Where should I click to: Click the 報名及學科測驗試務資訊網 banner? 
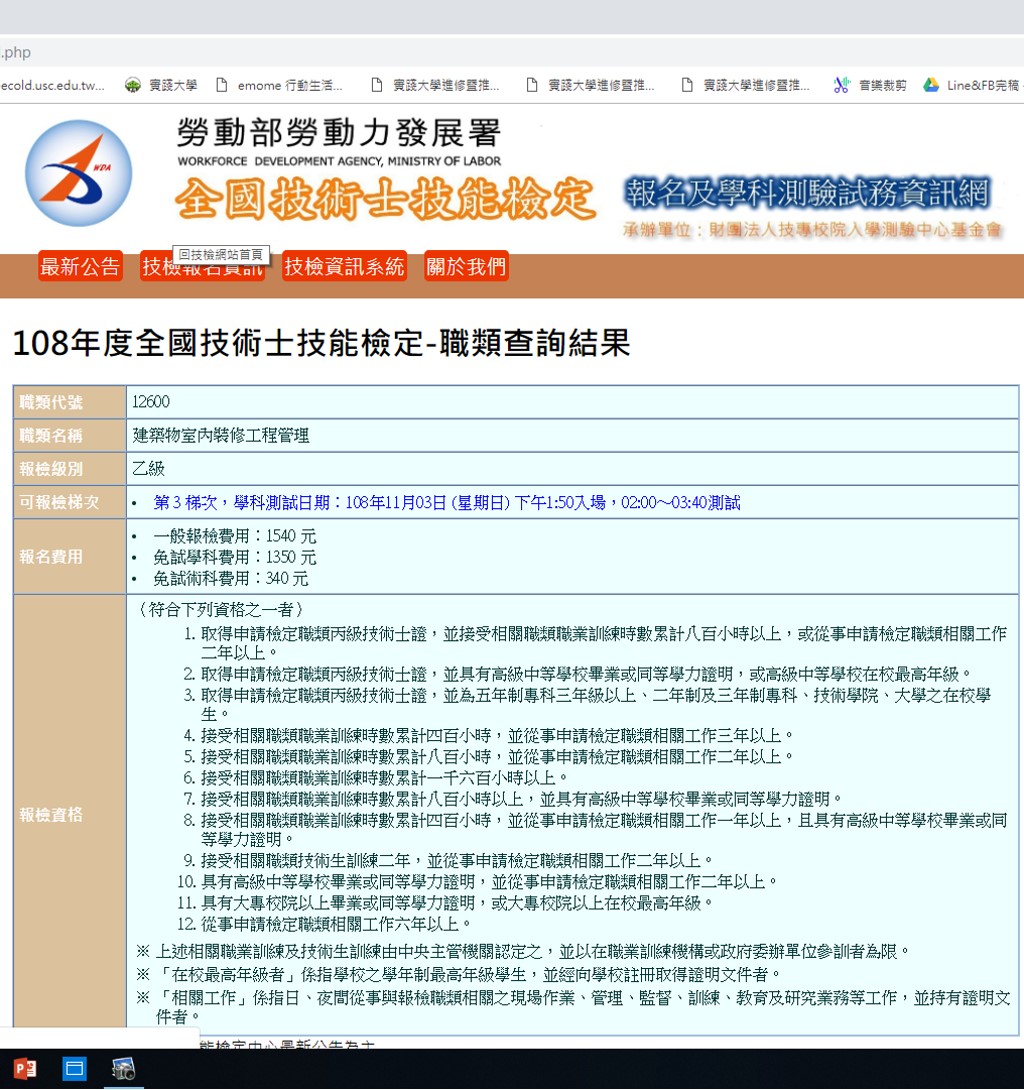coord(806,192)
